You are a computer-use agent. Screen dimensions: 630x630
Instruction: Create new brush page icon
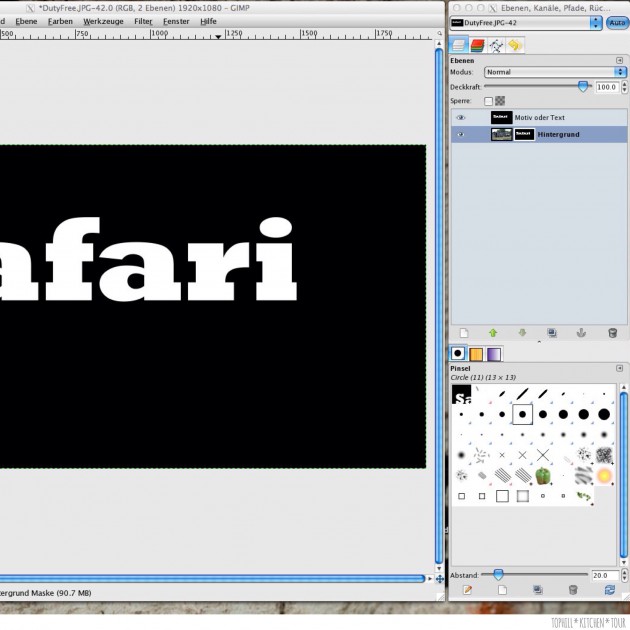[x=502, y=589]
